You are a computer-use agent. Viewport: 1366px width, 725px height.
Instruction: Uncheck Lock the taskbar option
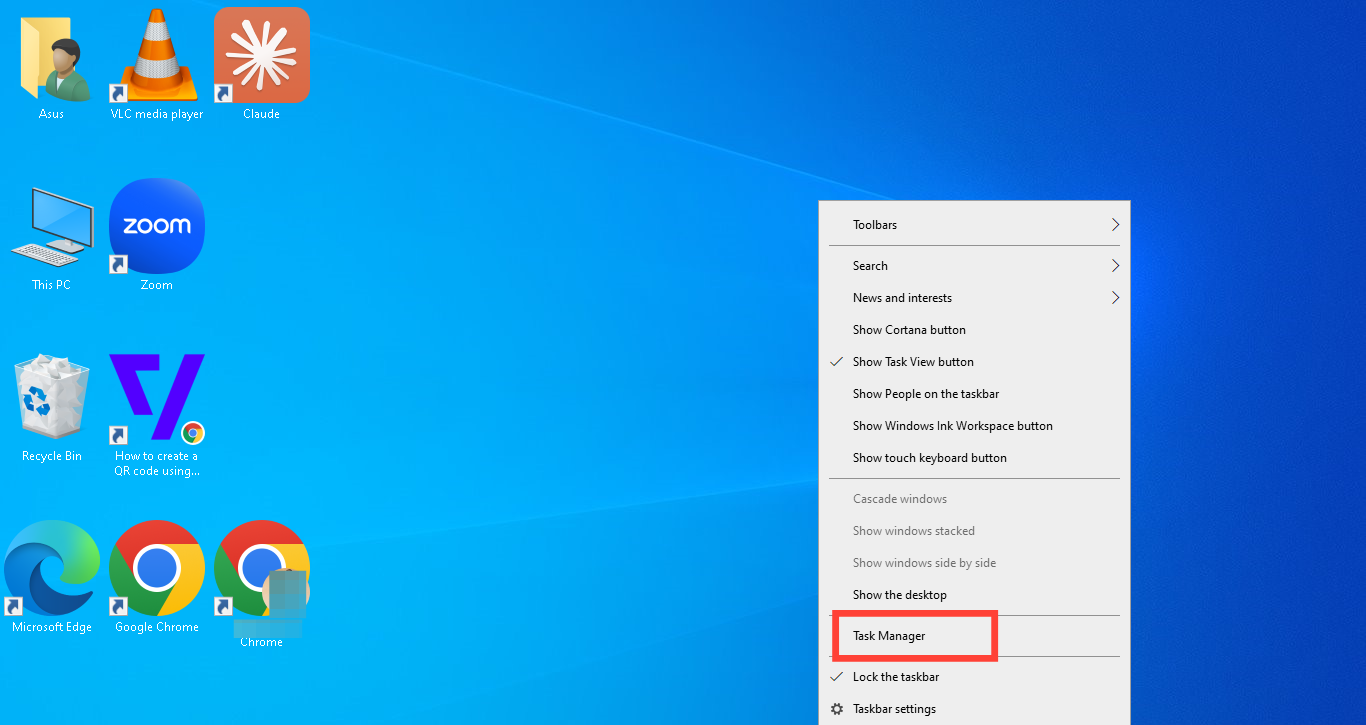[975, 677]
